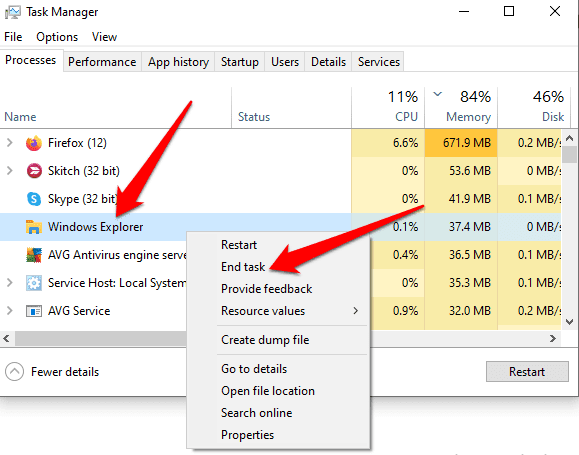Click the Fewer details link

[x=65, y=372]
